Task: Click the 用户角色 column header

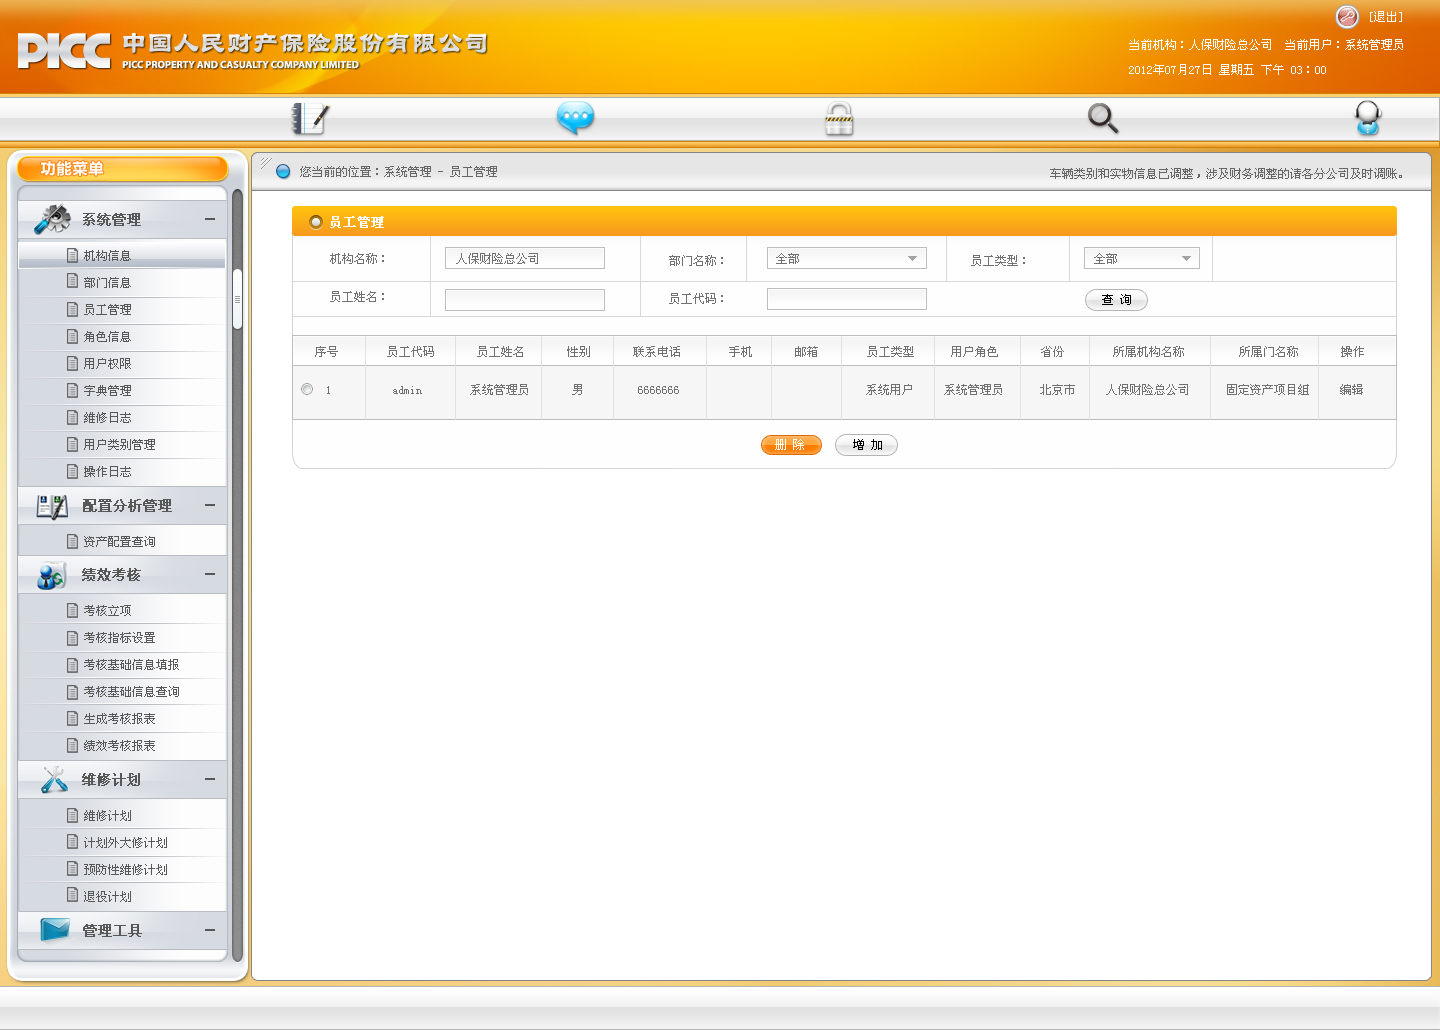Action: point(974,352)
